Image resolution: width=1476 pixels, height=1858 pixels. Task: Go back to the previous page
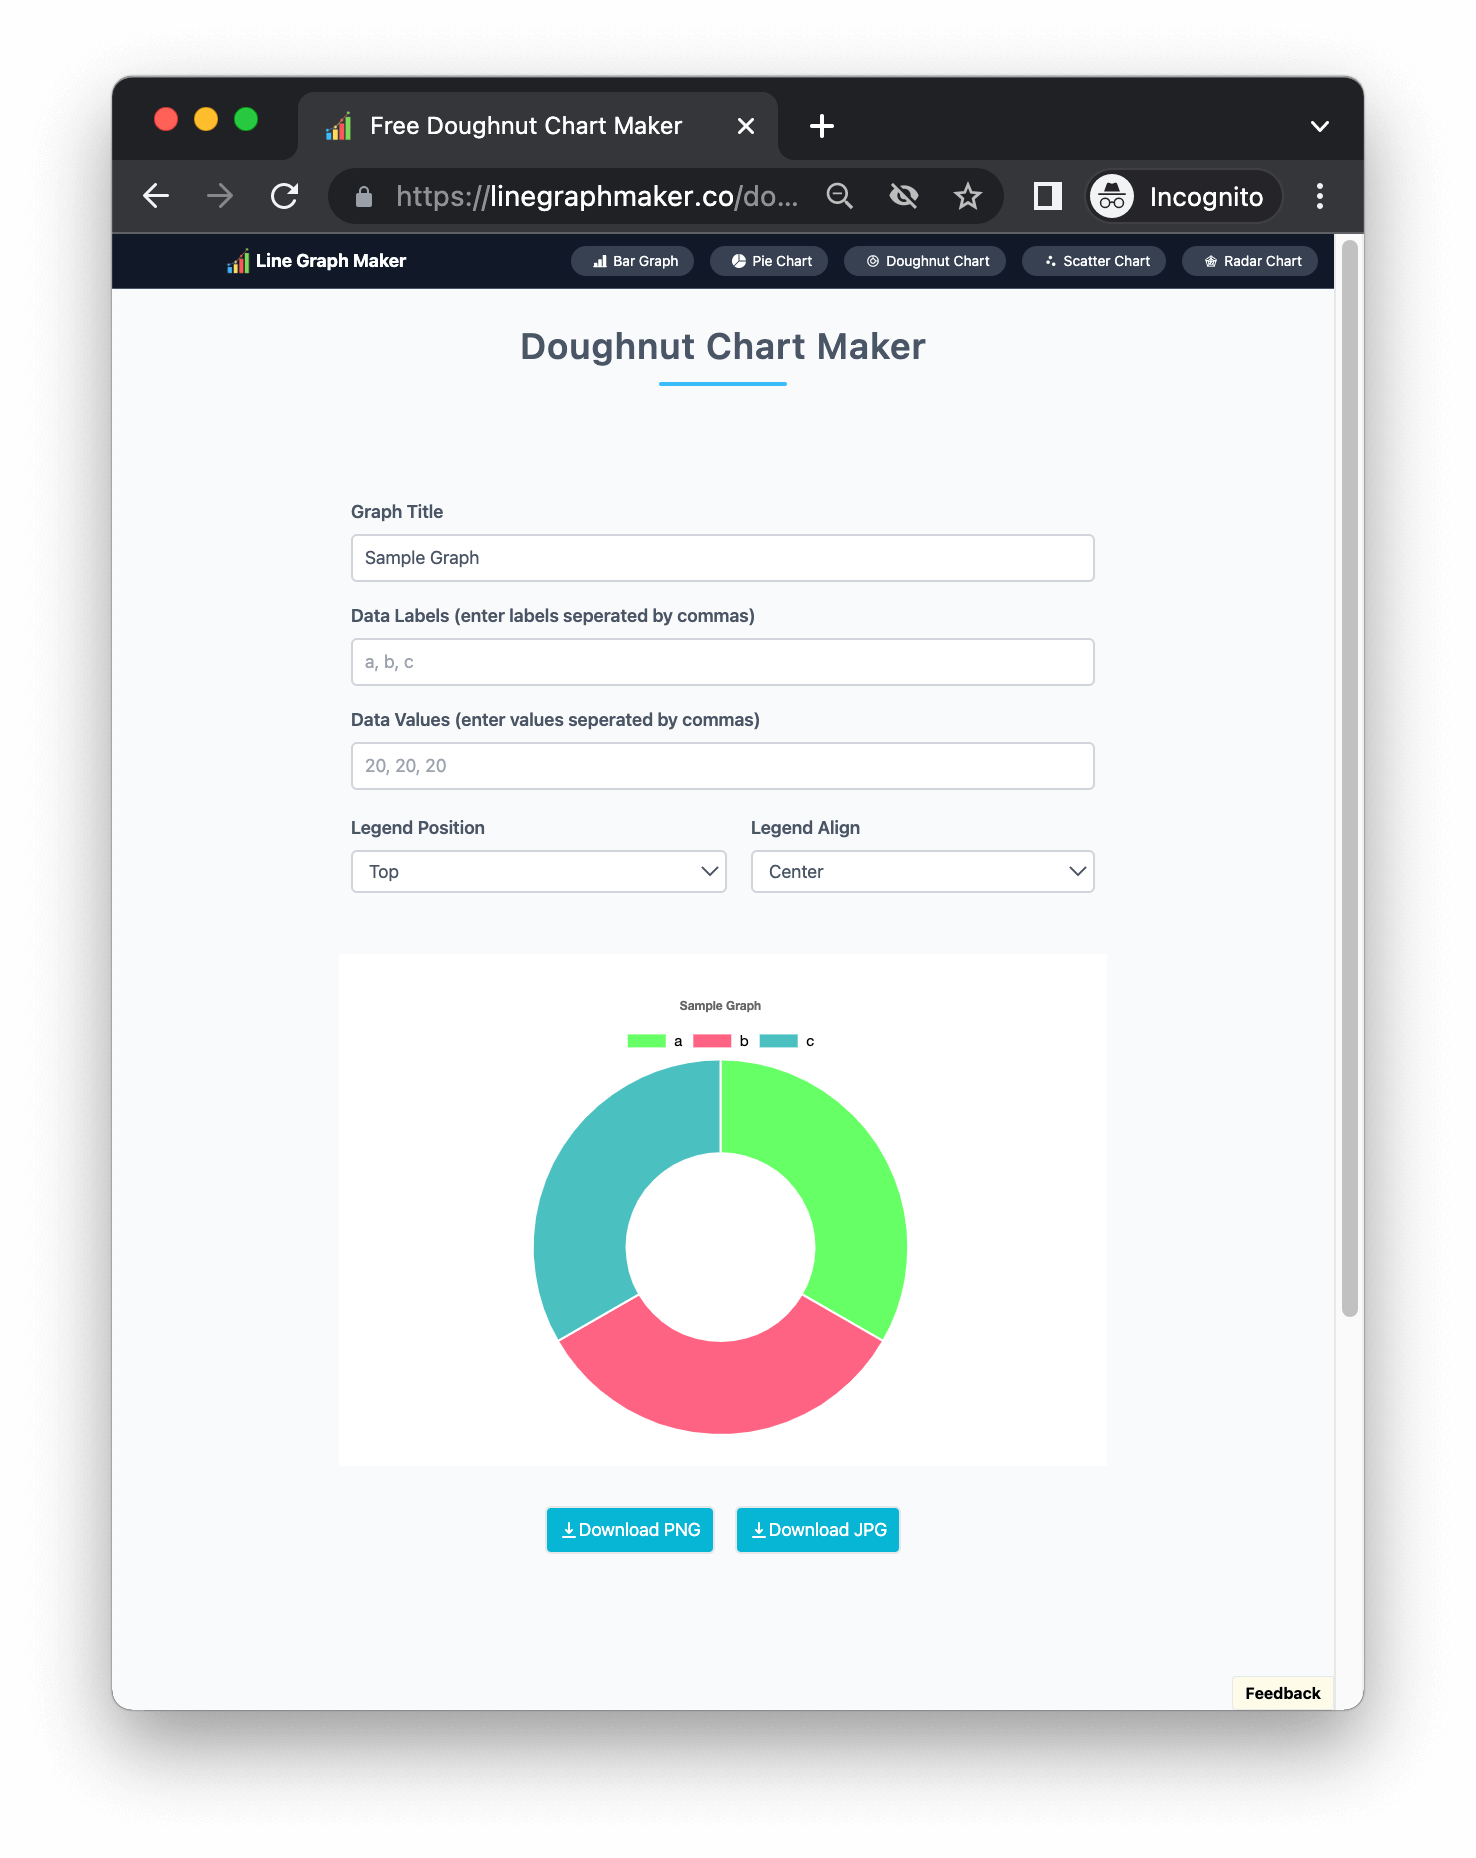coord(156,196)
